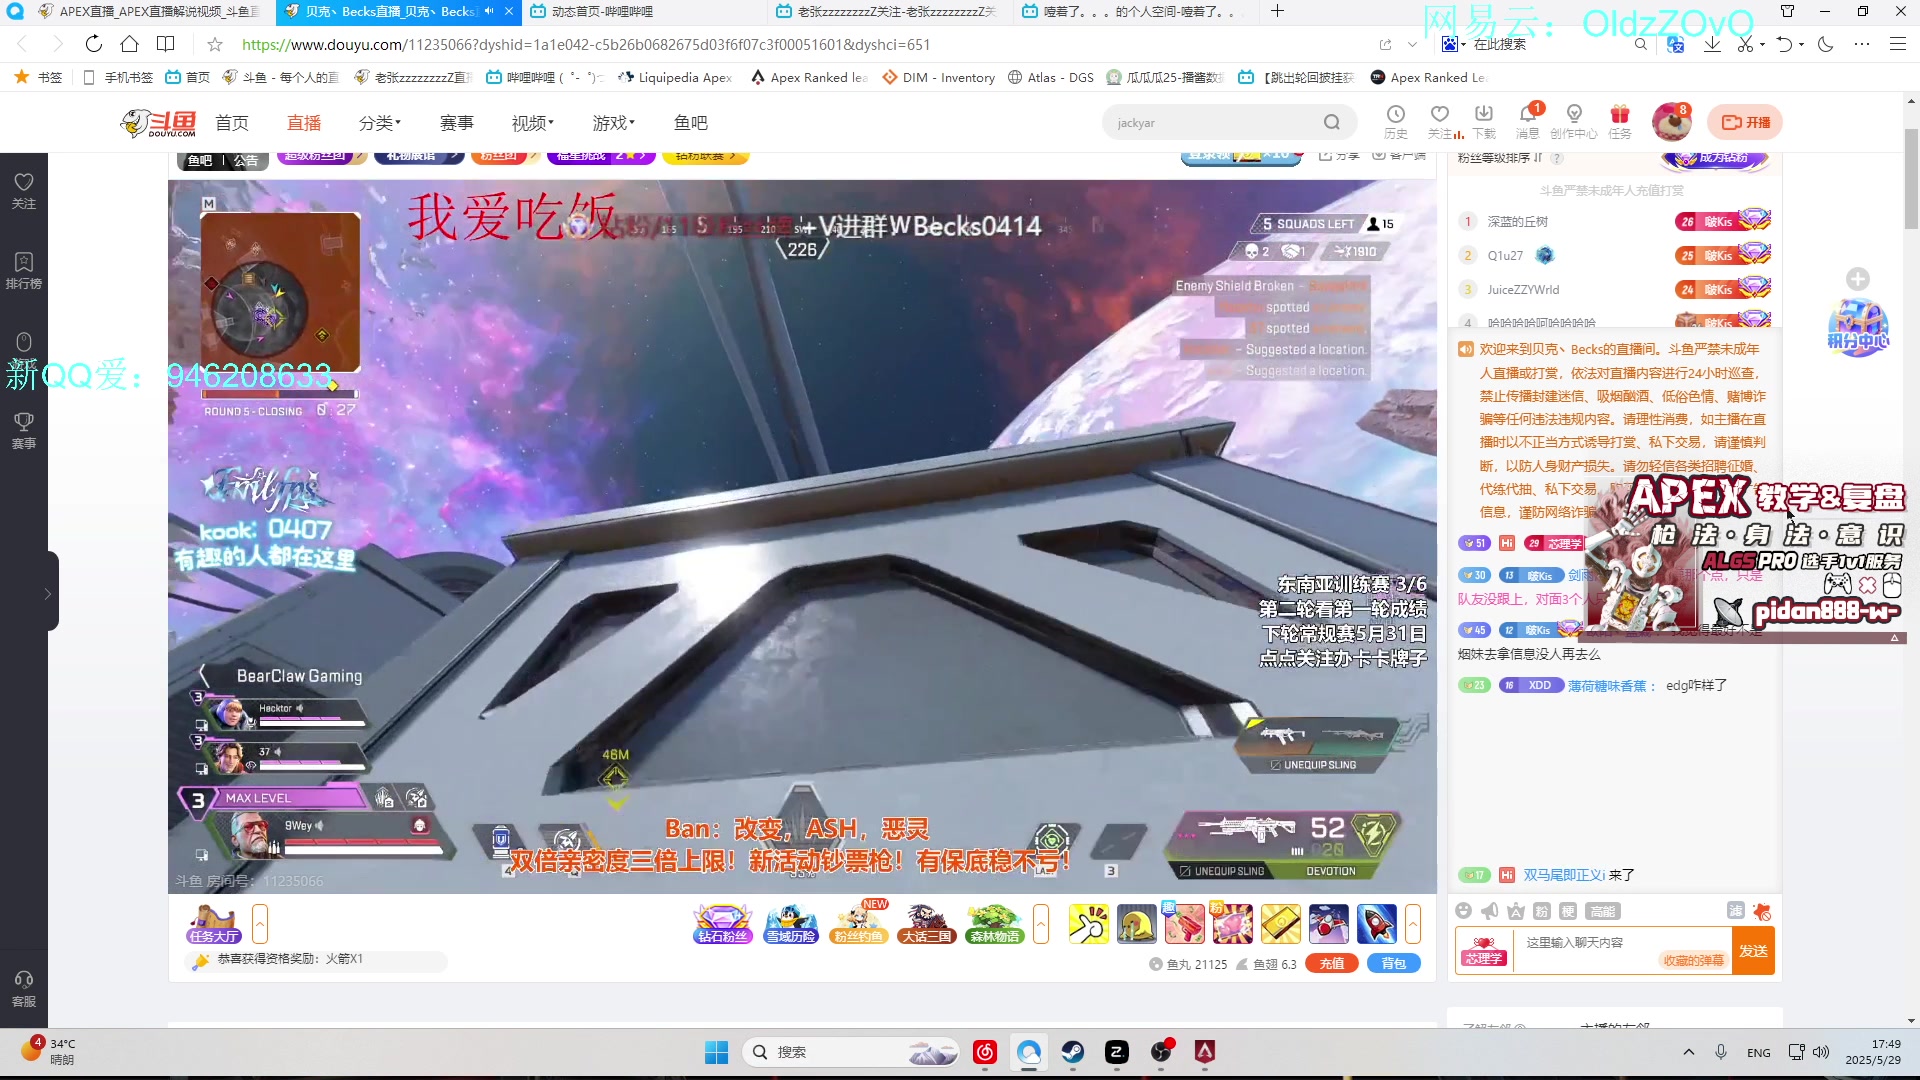Open 关注 heart icon in header
The image size is (1920, 1080).
[x=1440, y=122]
